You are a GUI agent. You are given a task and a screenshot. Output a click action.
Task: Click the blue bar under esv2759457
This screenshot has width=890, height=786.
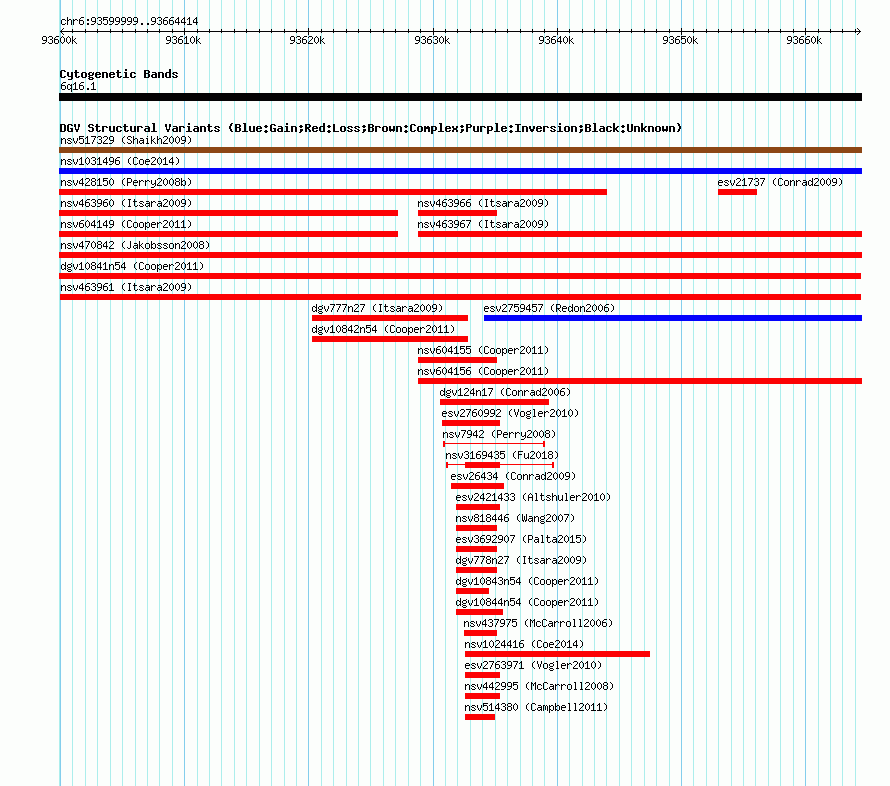pos(673,318)
